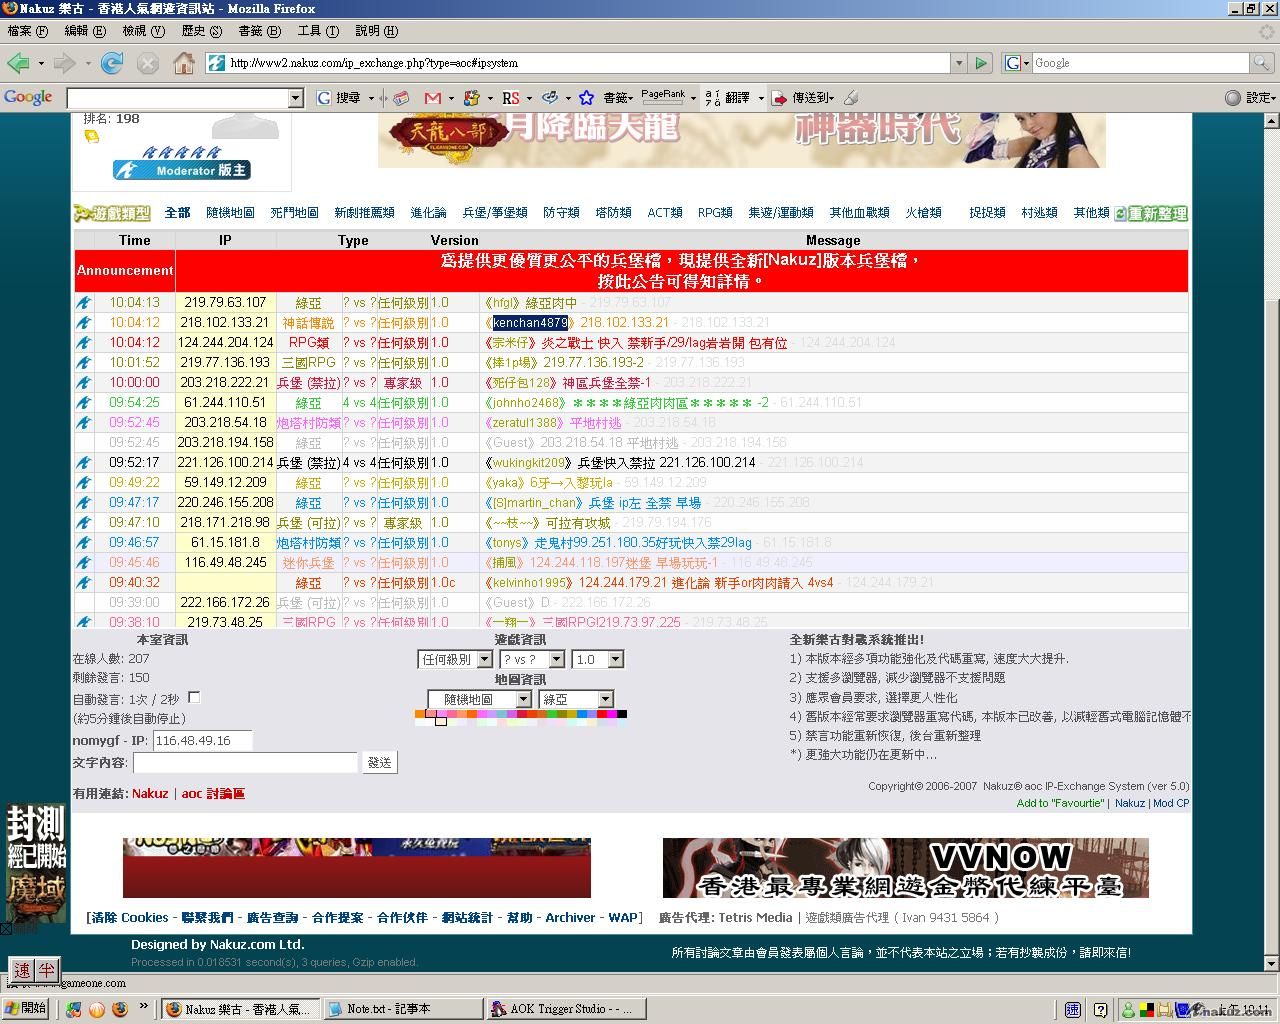Click the green Back arrow icon
The image size is (1280, 1024).
click(x=18, y=63)
